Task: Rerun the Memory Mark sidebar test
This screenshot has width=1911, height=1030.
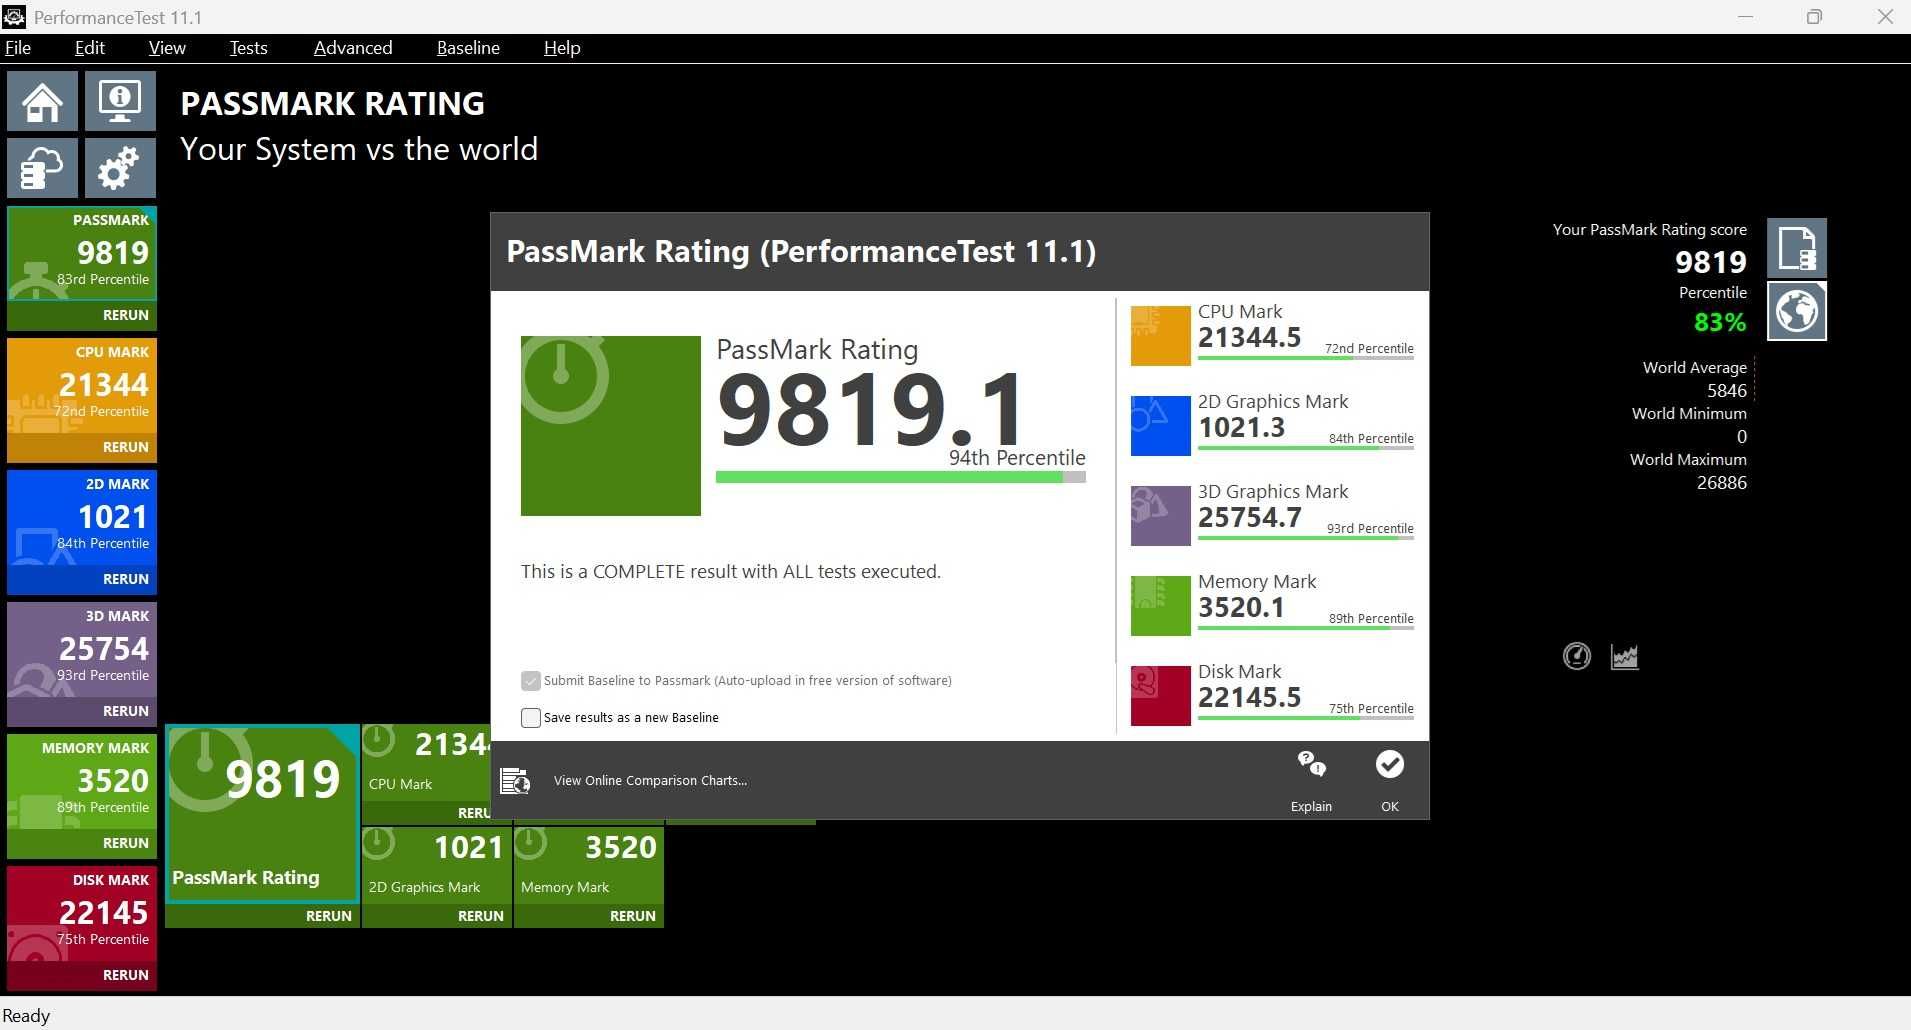Action: coord(126,843)
